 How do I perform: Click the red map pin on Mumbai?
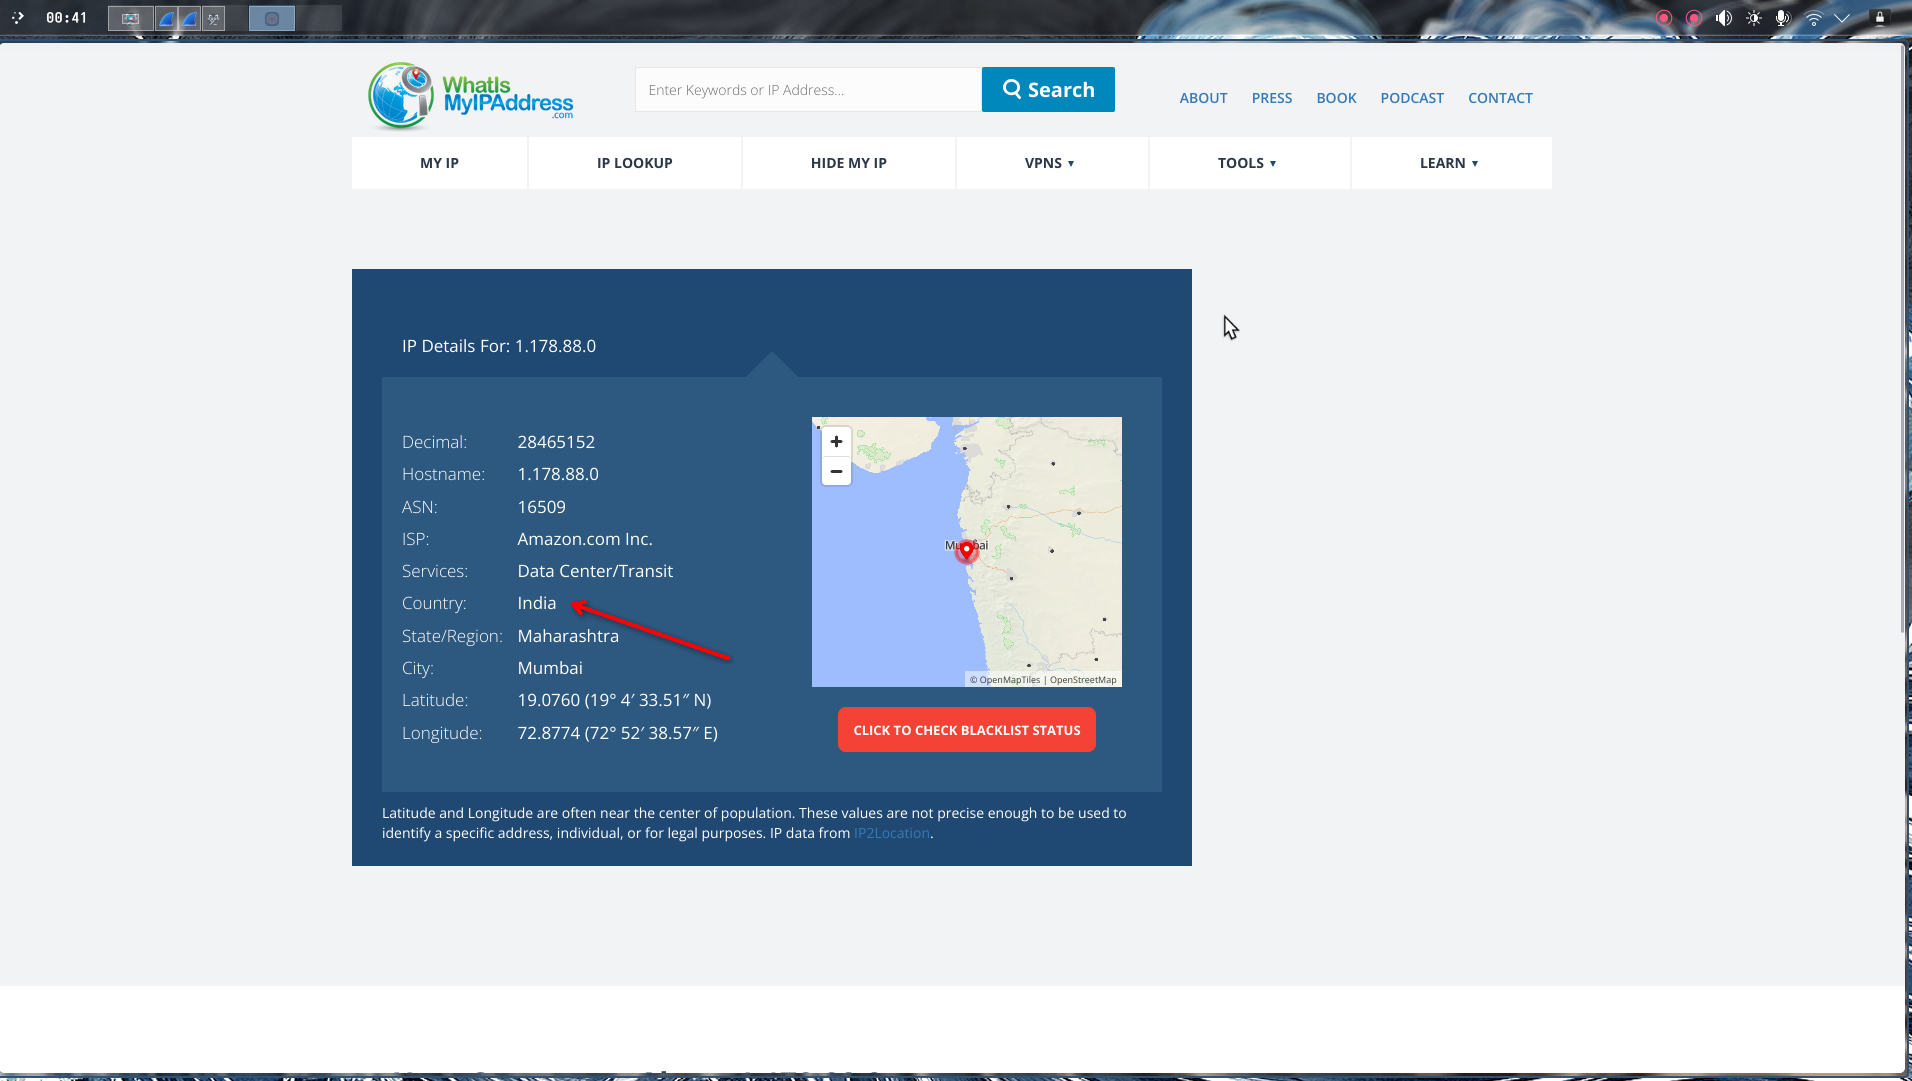(x=965, y=551)
